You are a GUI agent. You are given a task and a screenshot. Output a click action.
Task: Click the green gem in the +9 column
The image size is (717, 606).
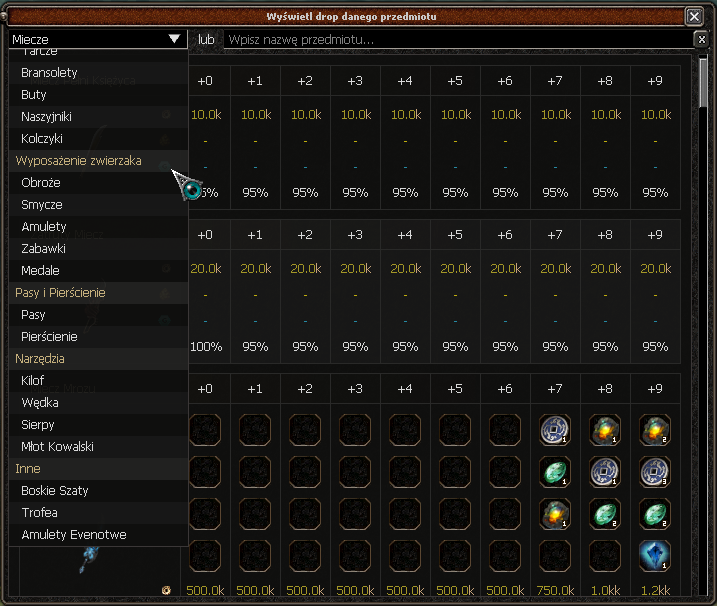tap(655, 514)
